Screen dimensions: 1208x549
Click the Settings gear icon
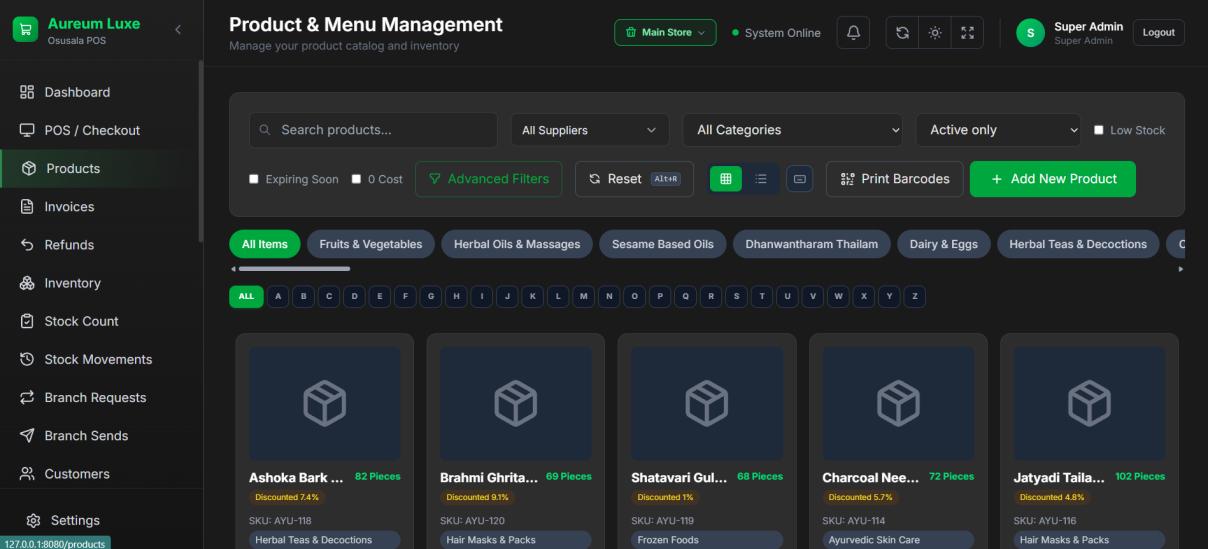pos(33,520)
